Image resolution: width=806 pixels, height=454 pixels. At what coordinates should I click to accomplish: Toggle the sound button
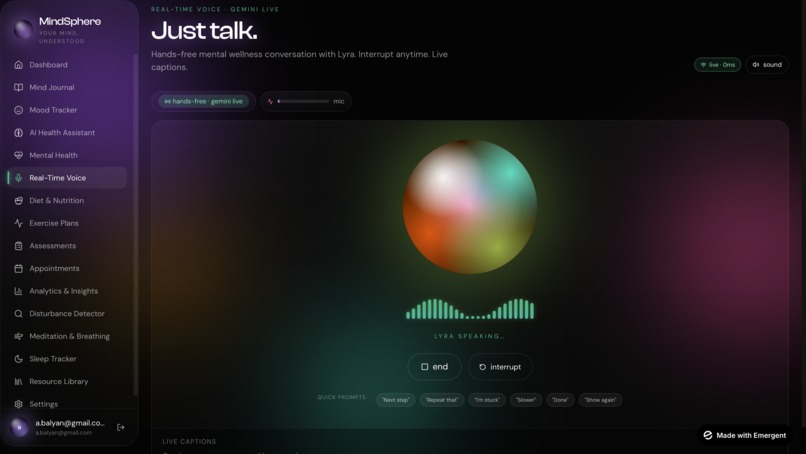(x=767, y=65)
